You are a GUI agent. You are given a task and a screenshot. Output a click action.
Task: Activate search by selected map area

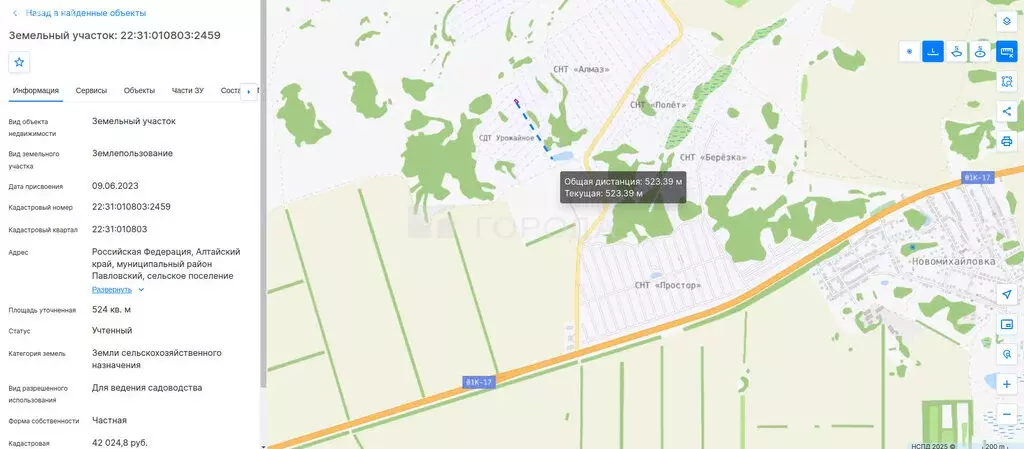(1006, 82)
